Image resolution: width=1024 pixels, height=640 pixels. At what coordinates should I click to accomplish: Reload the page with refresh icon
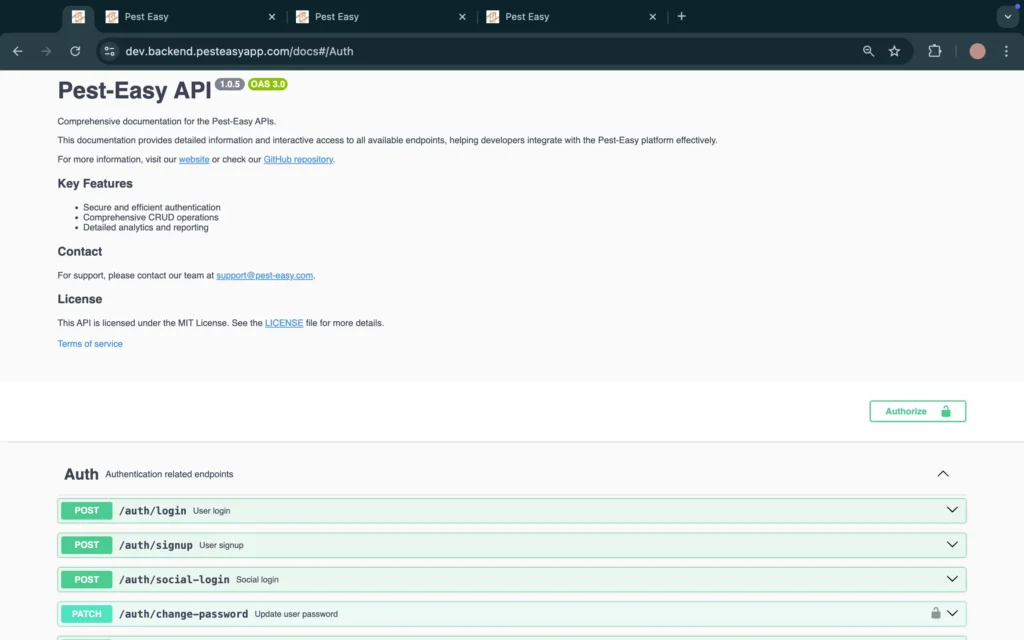click(x=75, y=51)
